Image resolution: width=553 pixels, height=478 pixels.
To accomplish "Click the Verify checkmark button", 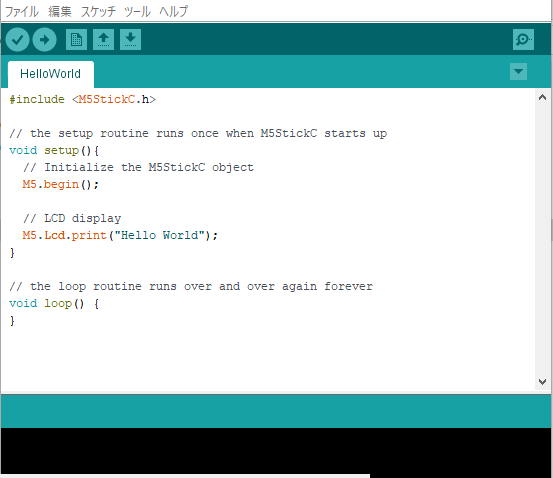I will pyautogui.click(x=17, y=40).
